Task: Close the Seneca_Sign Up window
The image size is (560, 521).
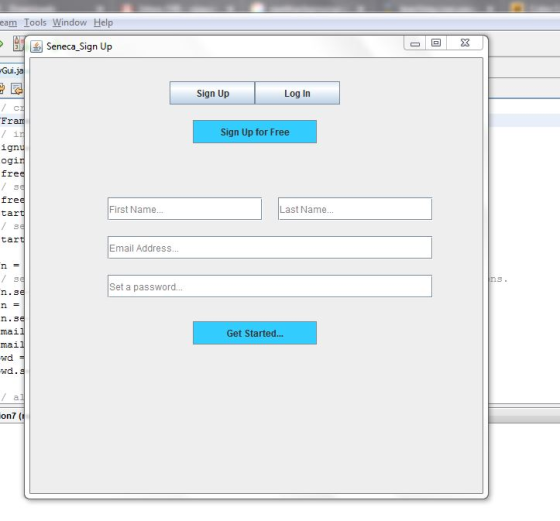Action: 465,43
